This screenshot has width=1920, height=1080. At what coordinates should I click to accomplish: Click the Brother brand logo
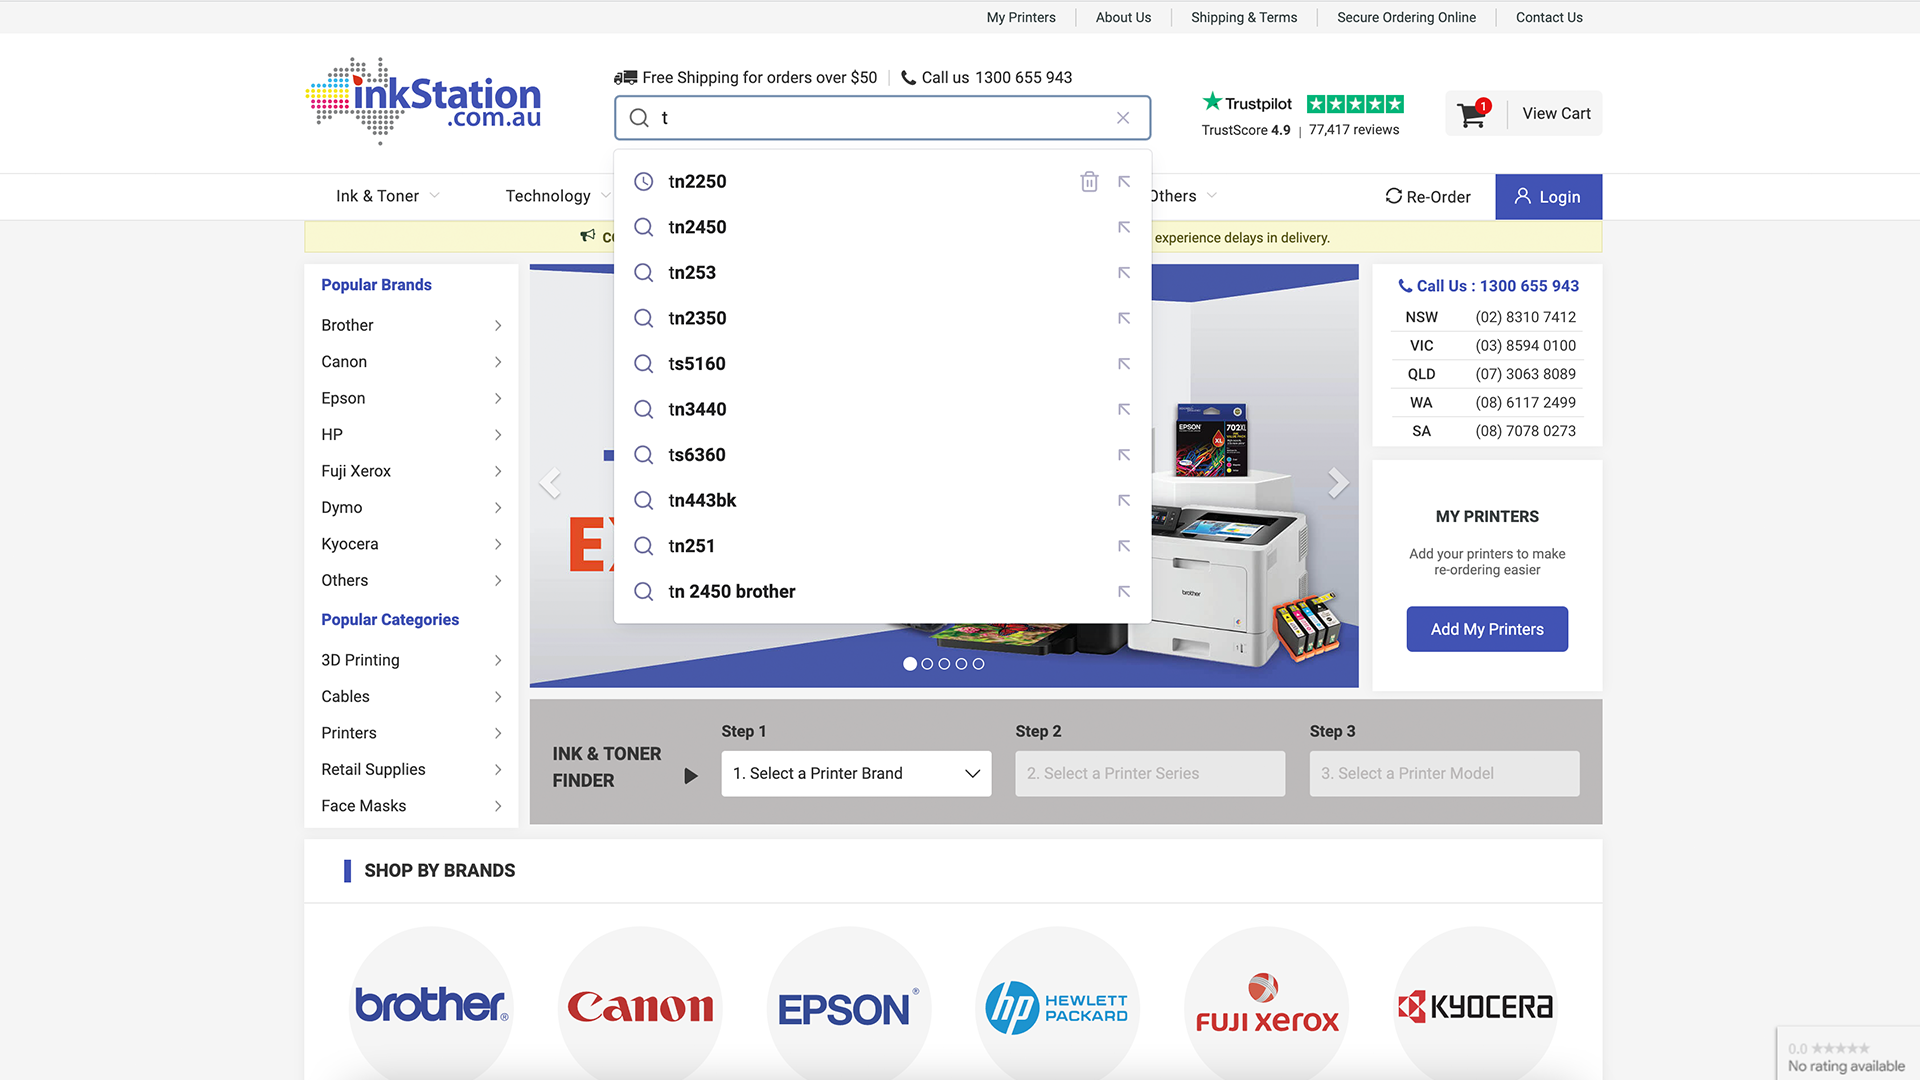click(x=431, y=1005)
